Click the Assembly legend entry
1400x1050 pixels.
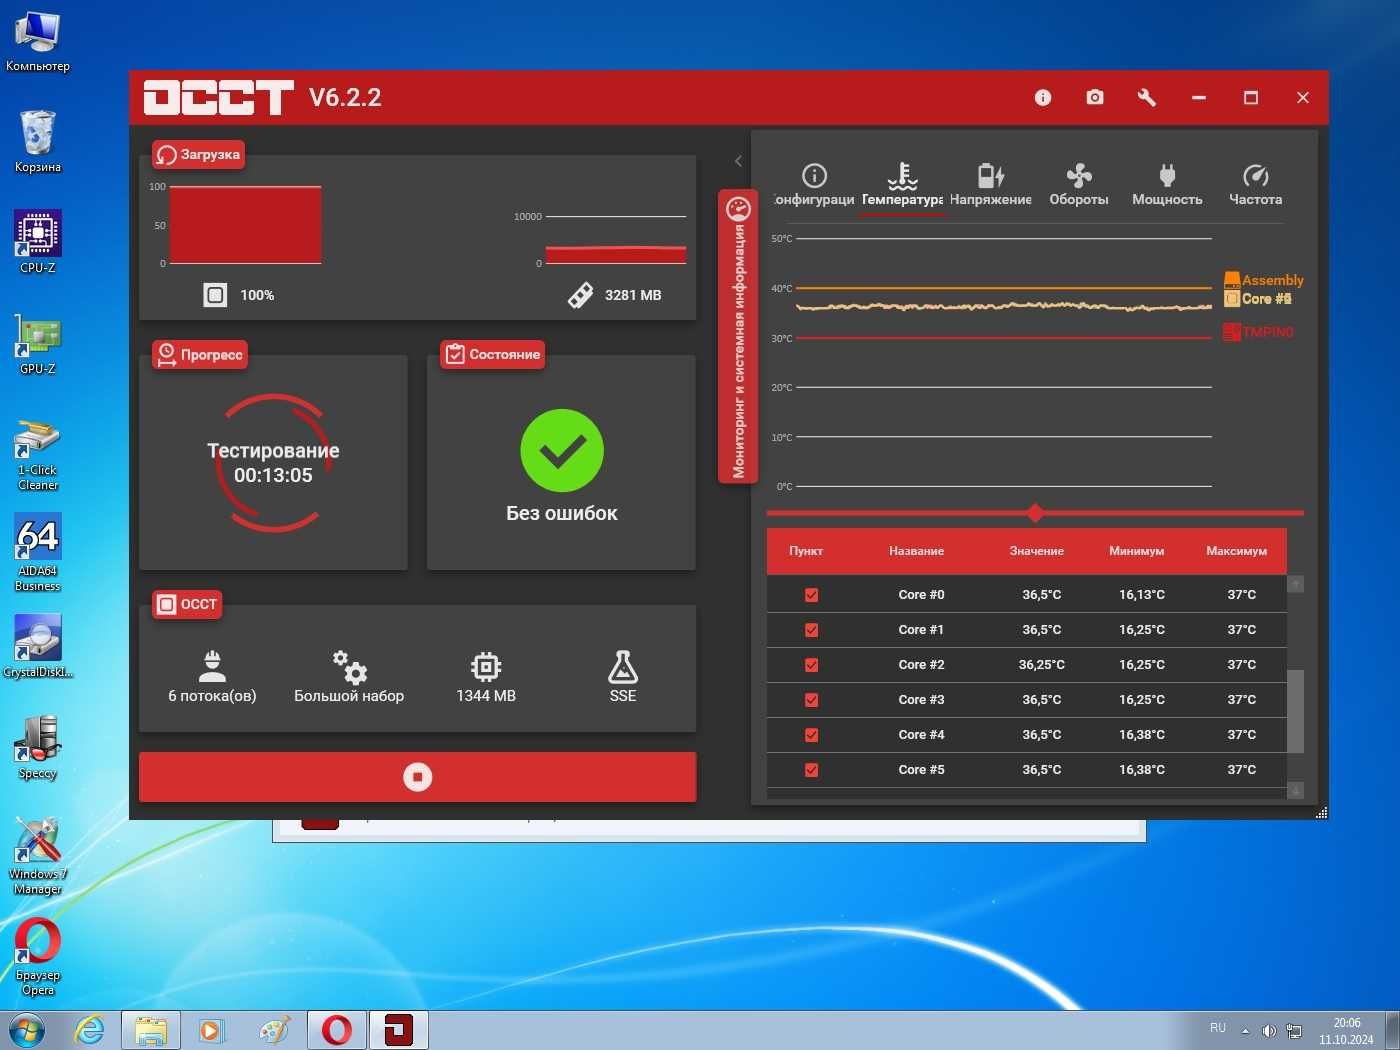click(1264, 280)
